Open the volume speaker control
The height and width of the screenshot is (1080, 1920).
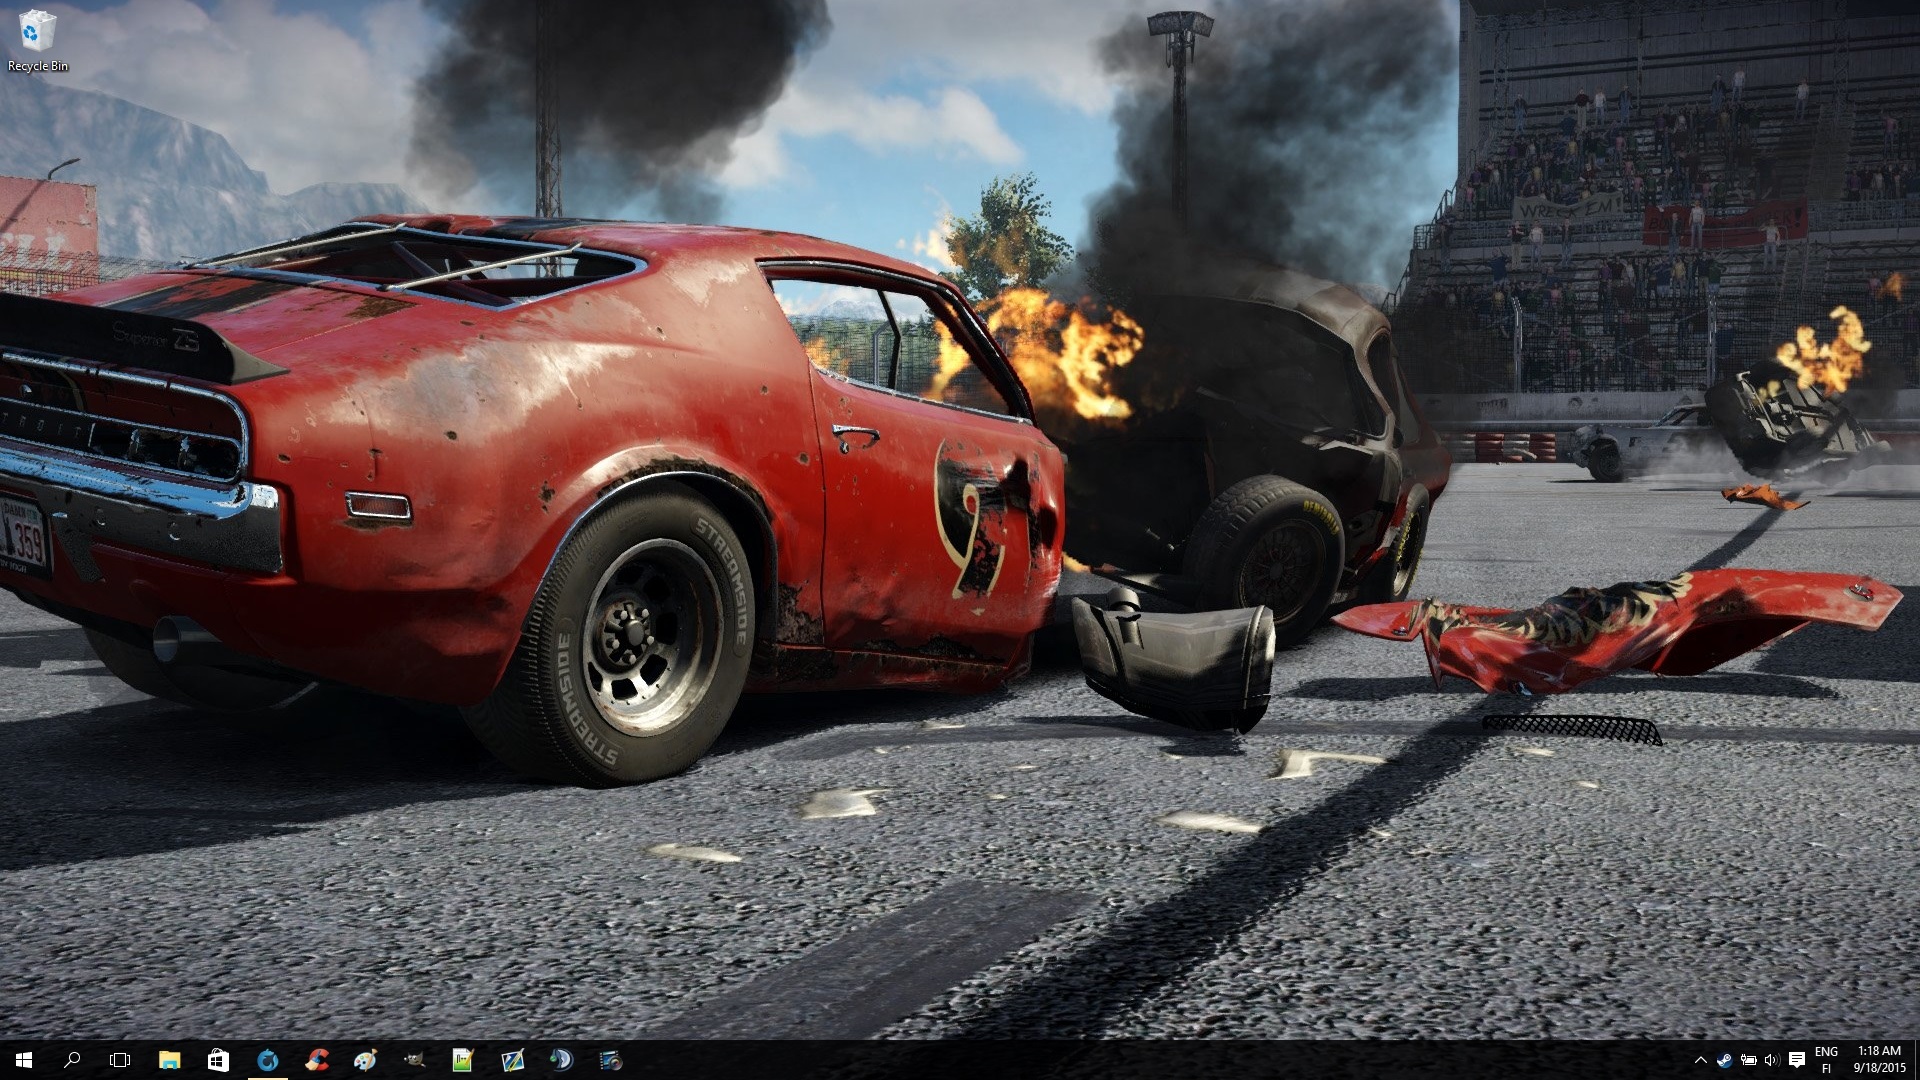pos(1772,1060)
